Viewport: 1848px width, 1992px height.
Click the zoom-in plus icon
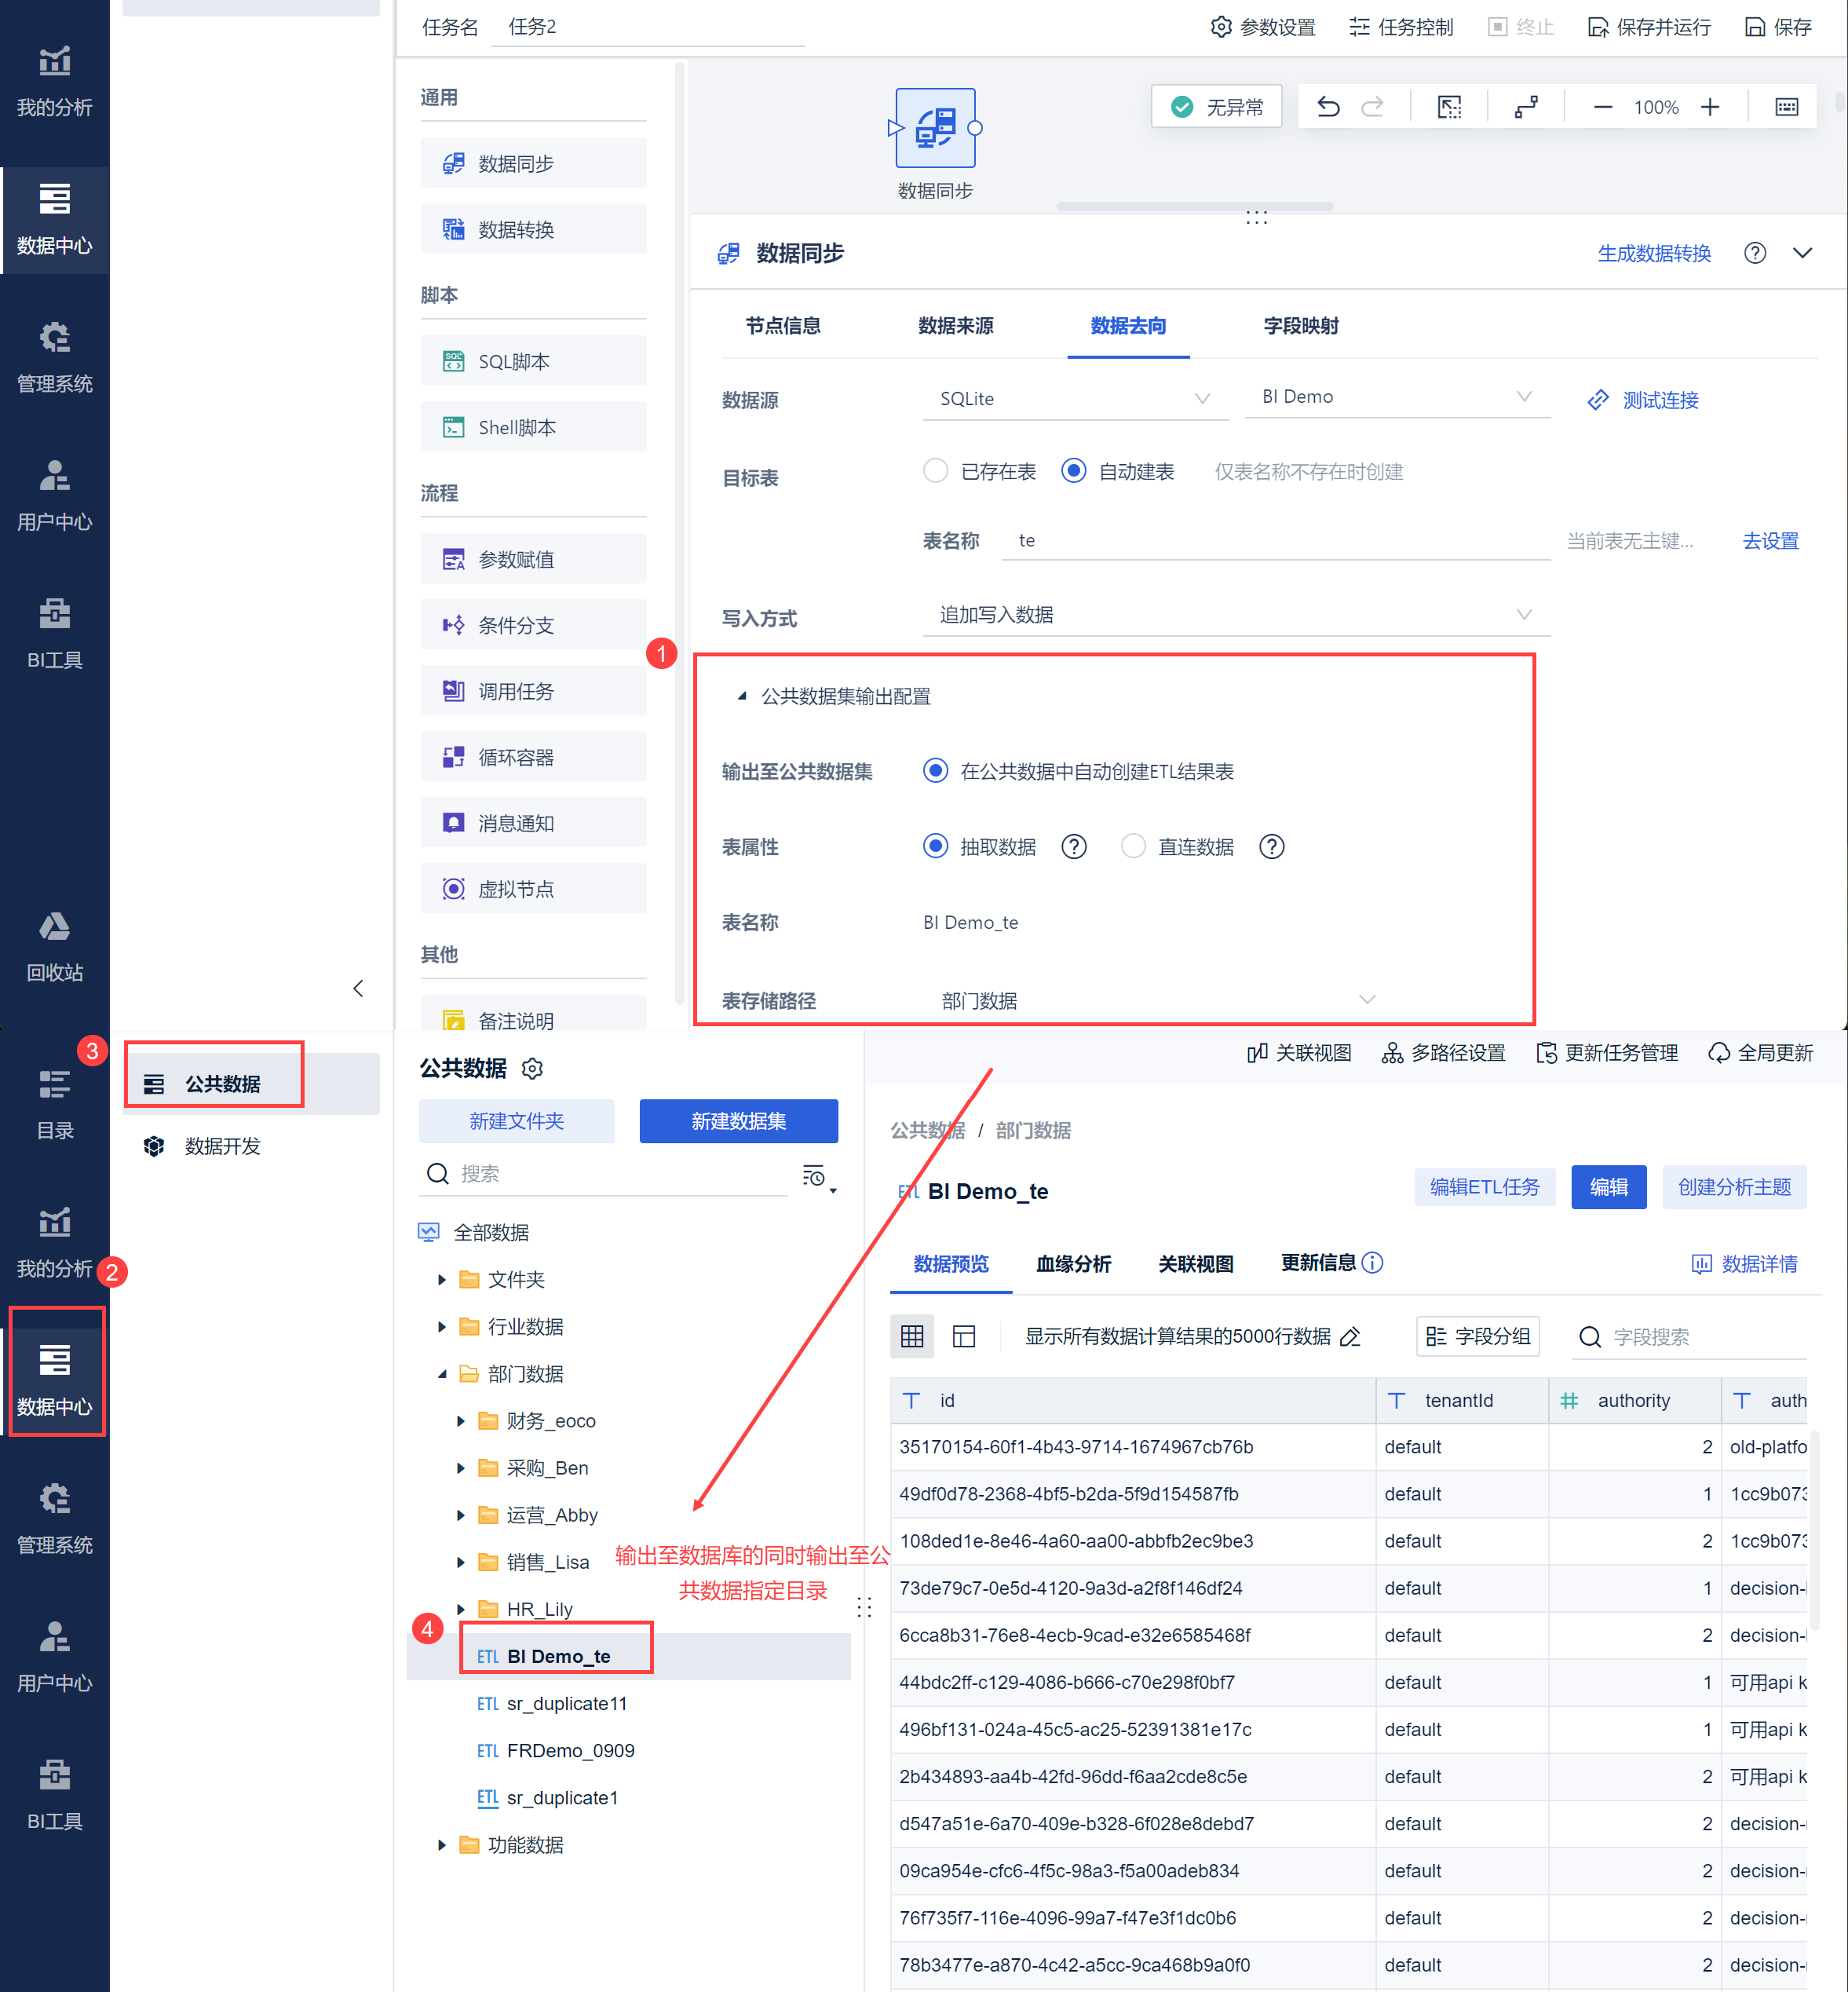coord(1710,107)
